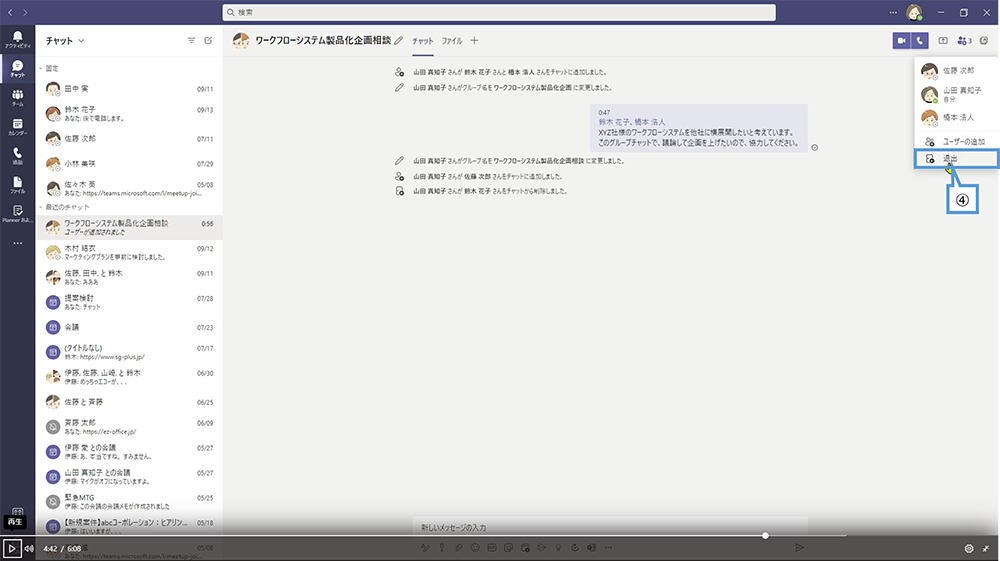Open the 伊藤 愛 との会議 chat
Image resolution: width=1000 pixels, height=561 pixels.
coord(129,451)
